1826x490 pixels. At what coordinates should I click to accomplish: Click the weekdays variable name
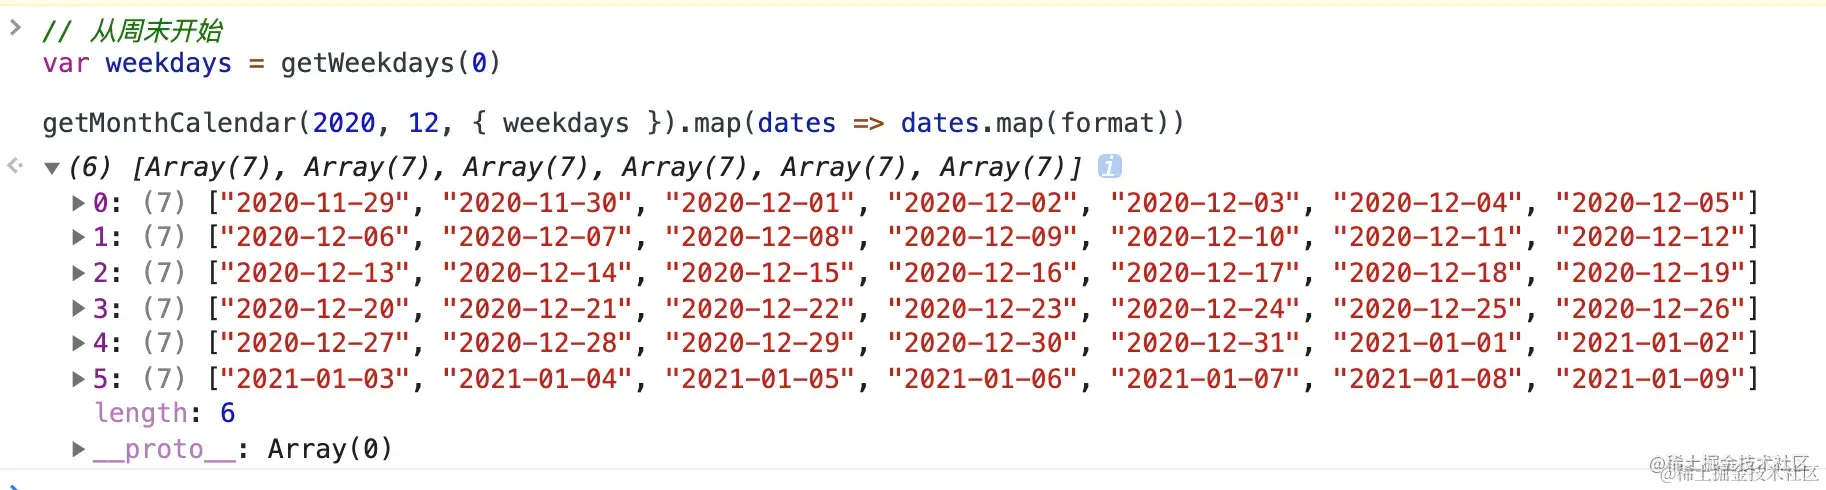[x=168, y=63]
